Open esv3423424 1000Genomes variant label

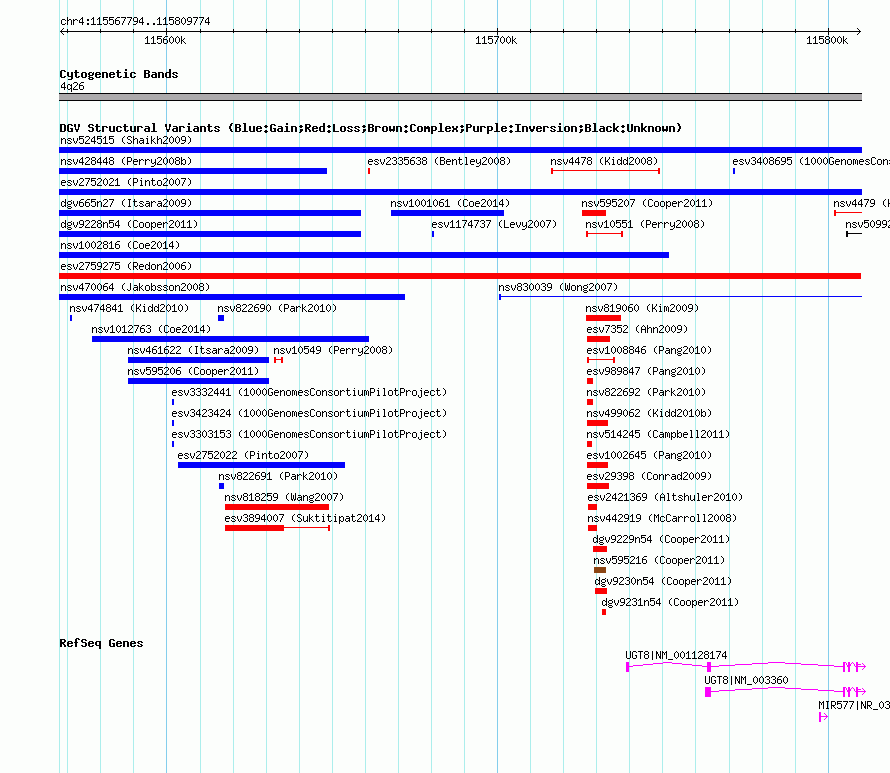[x=309, y=413]
